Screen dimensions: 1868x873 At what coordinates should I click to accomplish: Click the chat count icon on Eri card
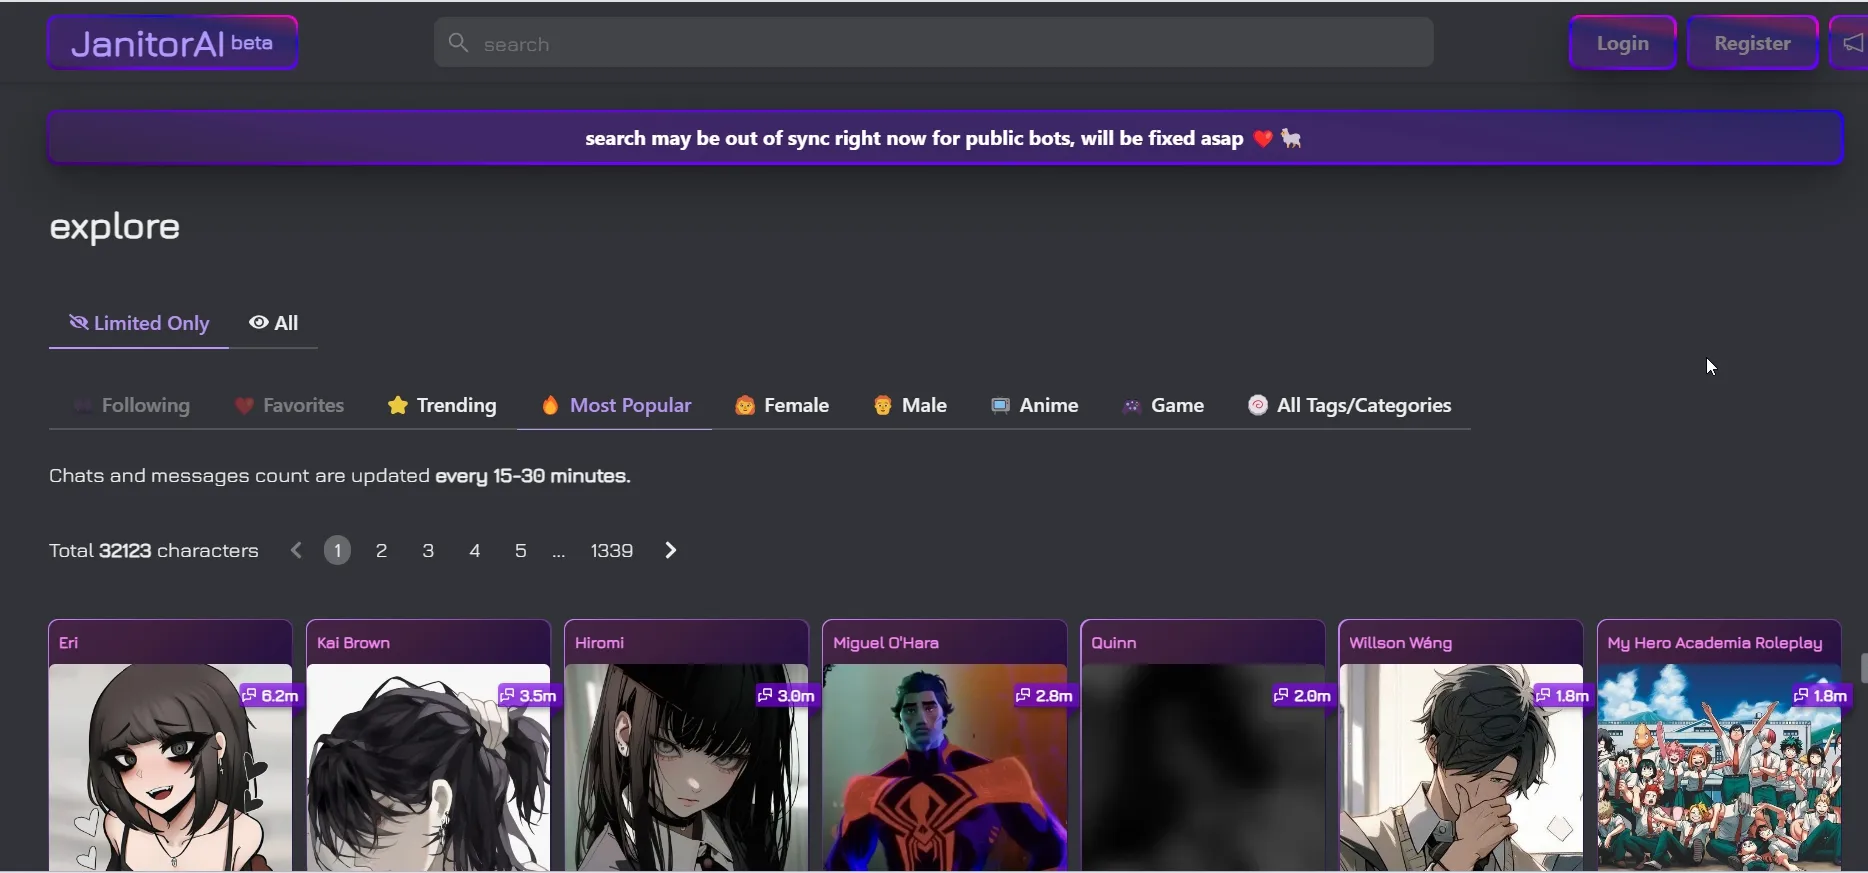coord(250,695)
